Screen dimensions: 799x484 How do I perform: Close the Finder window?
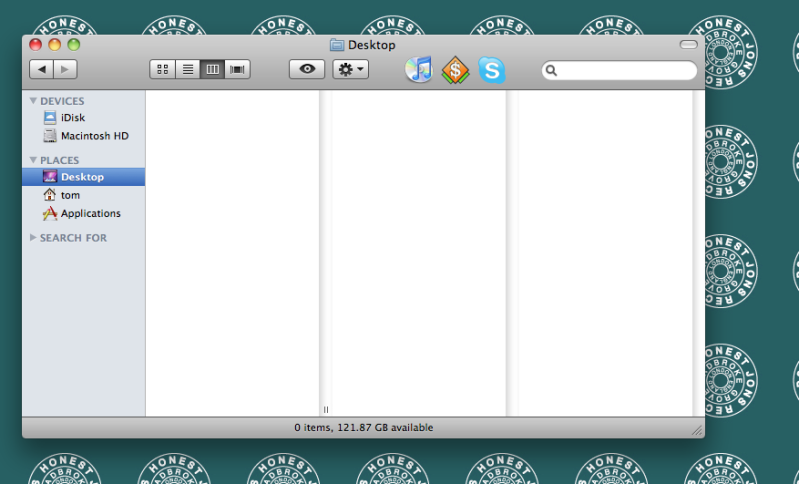click(35, 45)
